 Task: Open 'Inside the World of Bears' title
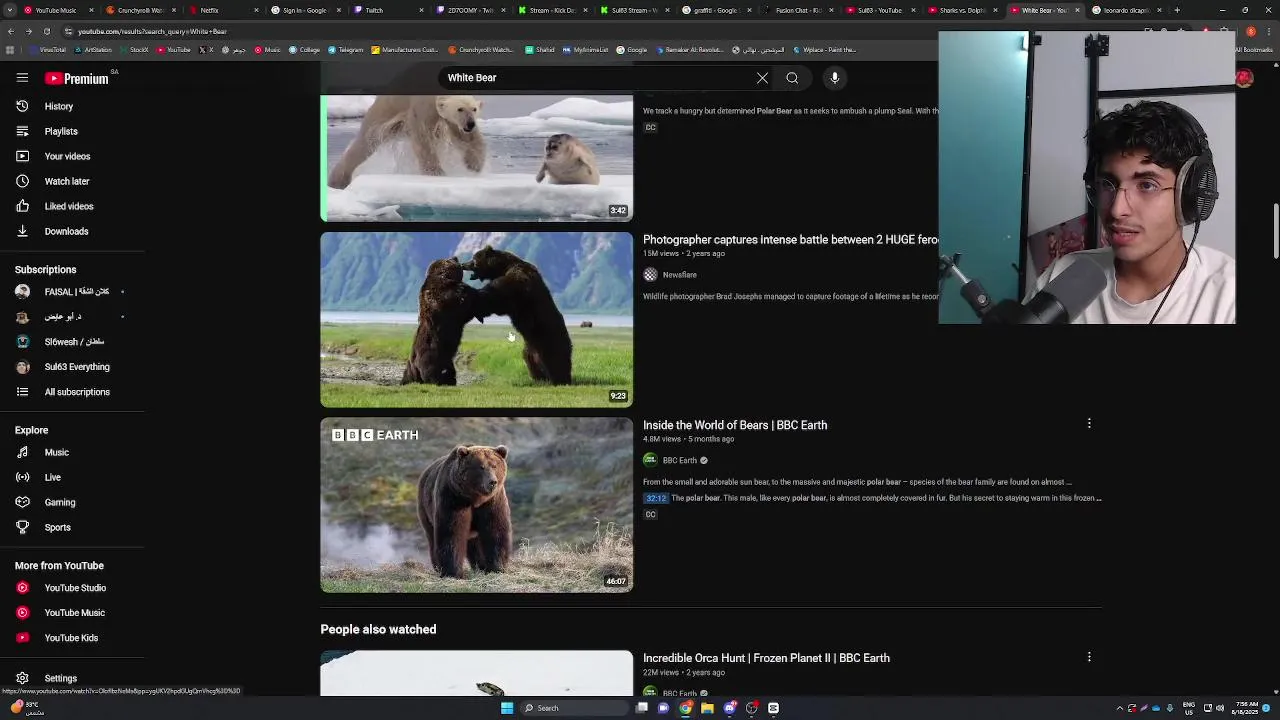click(x=735, y=425)
